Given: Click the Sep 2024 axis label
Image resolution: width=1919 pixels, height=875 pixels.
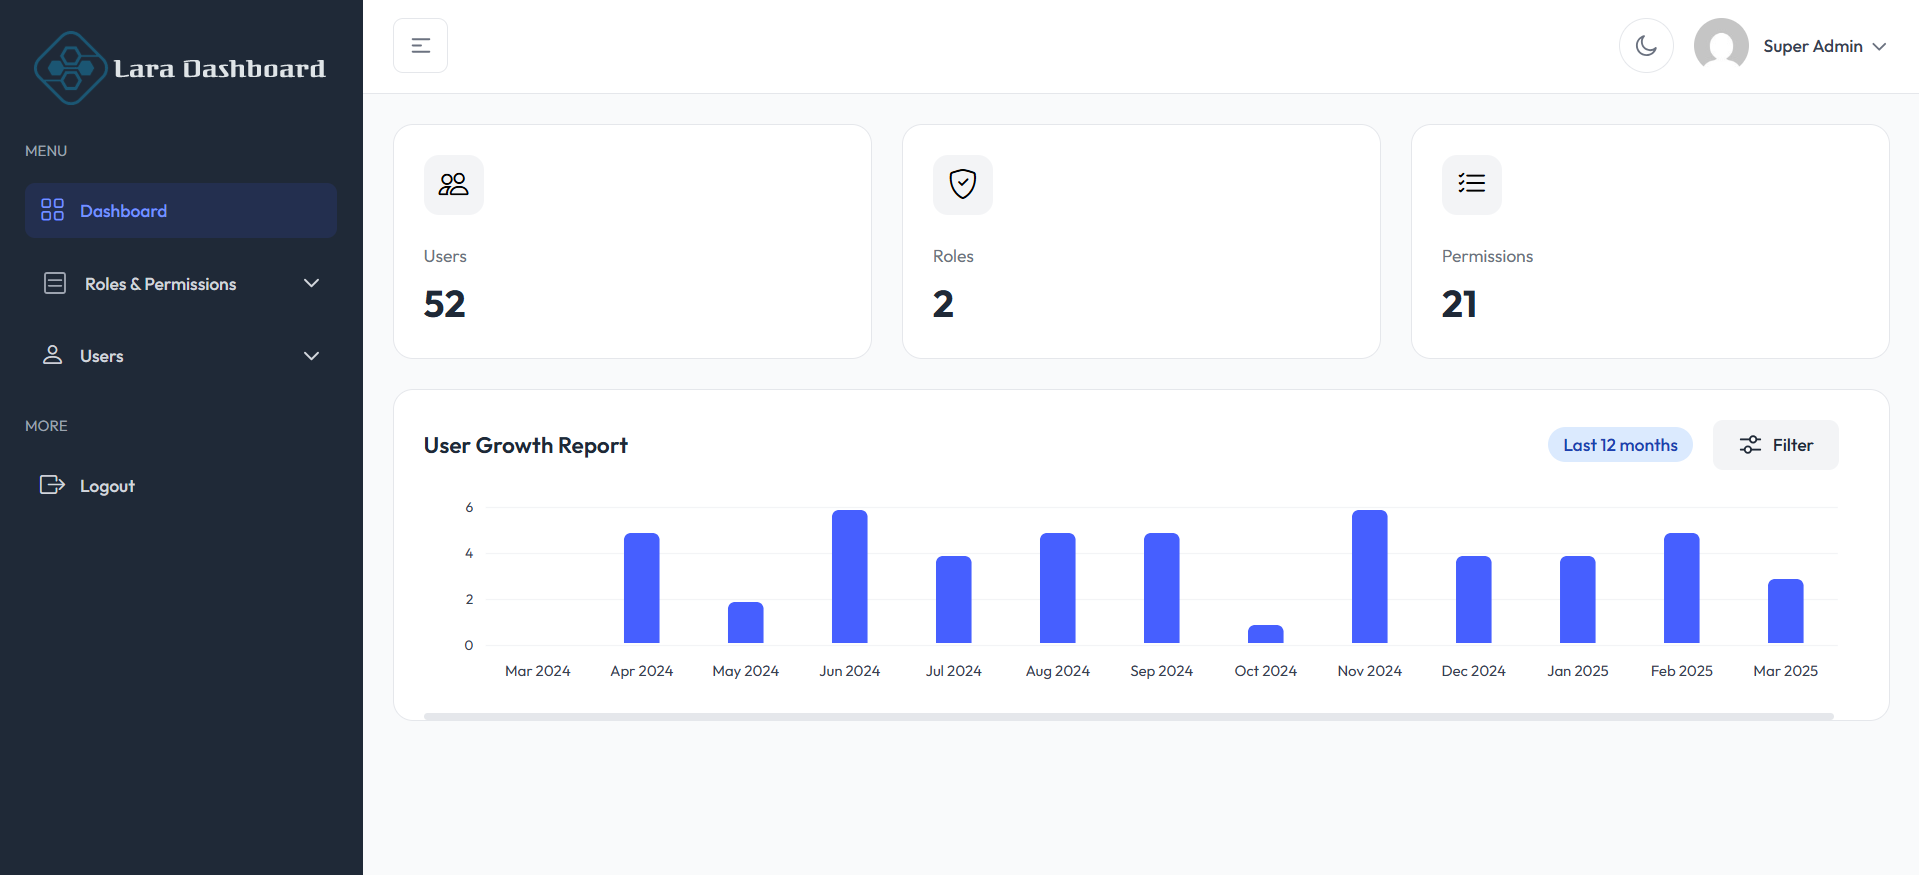Looking at the screenshot, I should point(1162,671).
